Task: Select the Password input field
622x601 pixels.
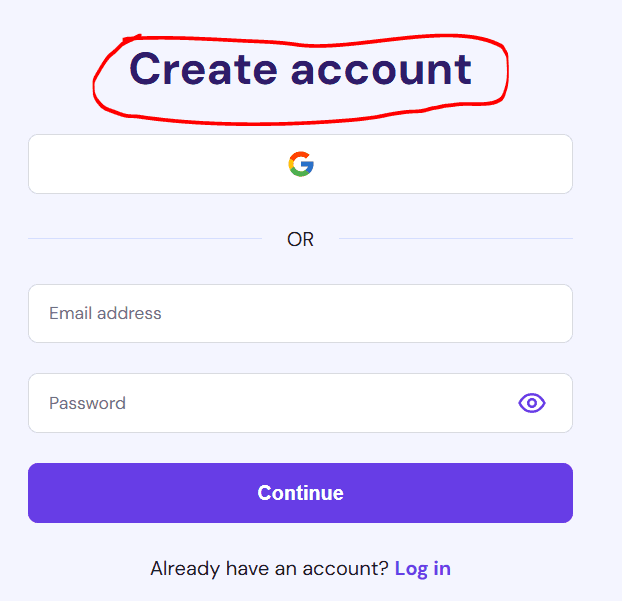Action: click(x=300, y=403)
